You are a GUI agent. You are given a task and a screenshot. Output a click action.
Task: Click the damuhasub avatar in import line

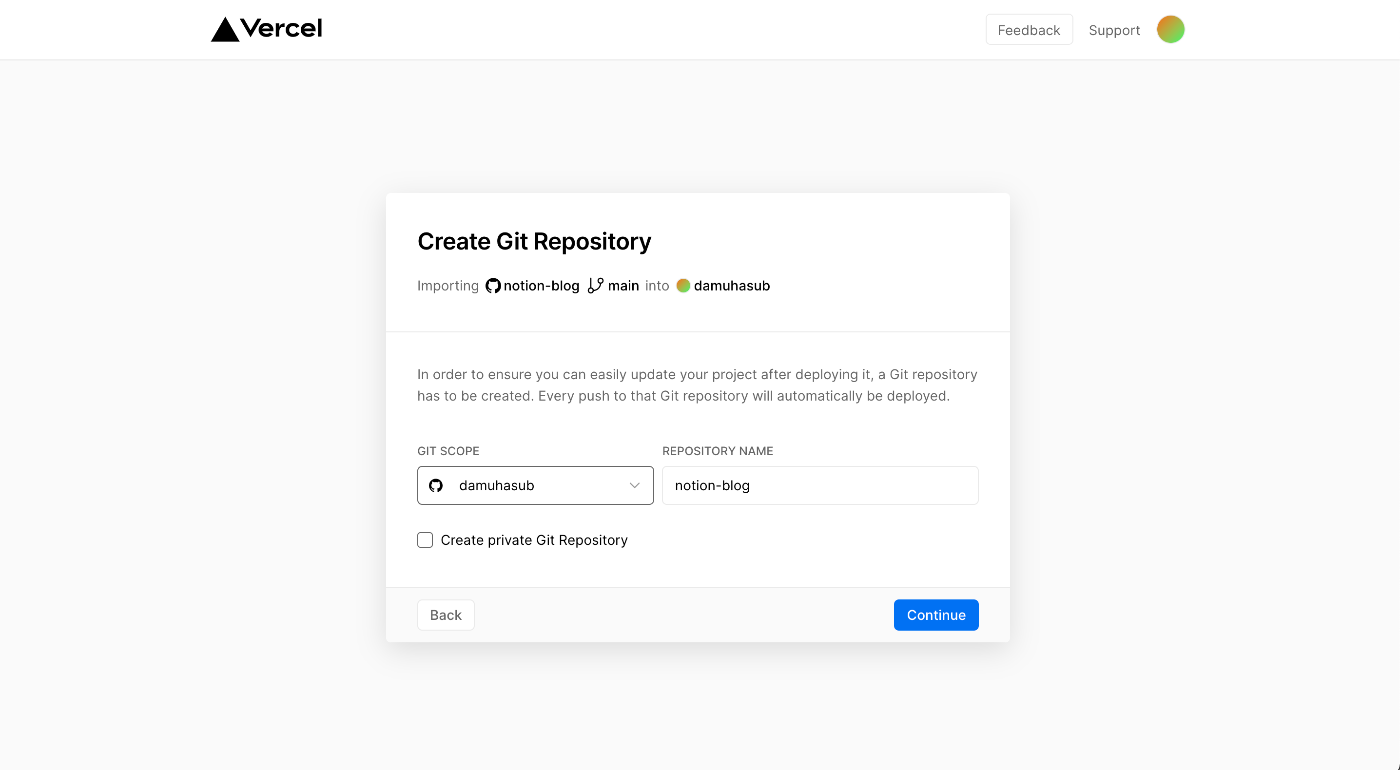tap(683, 286)
